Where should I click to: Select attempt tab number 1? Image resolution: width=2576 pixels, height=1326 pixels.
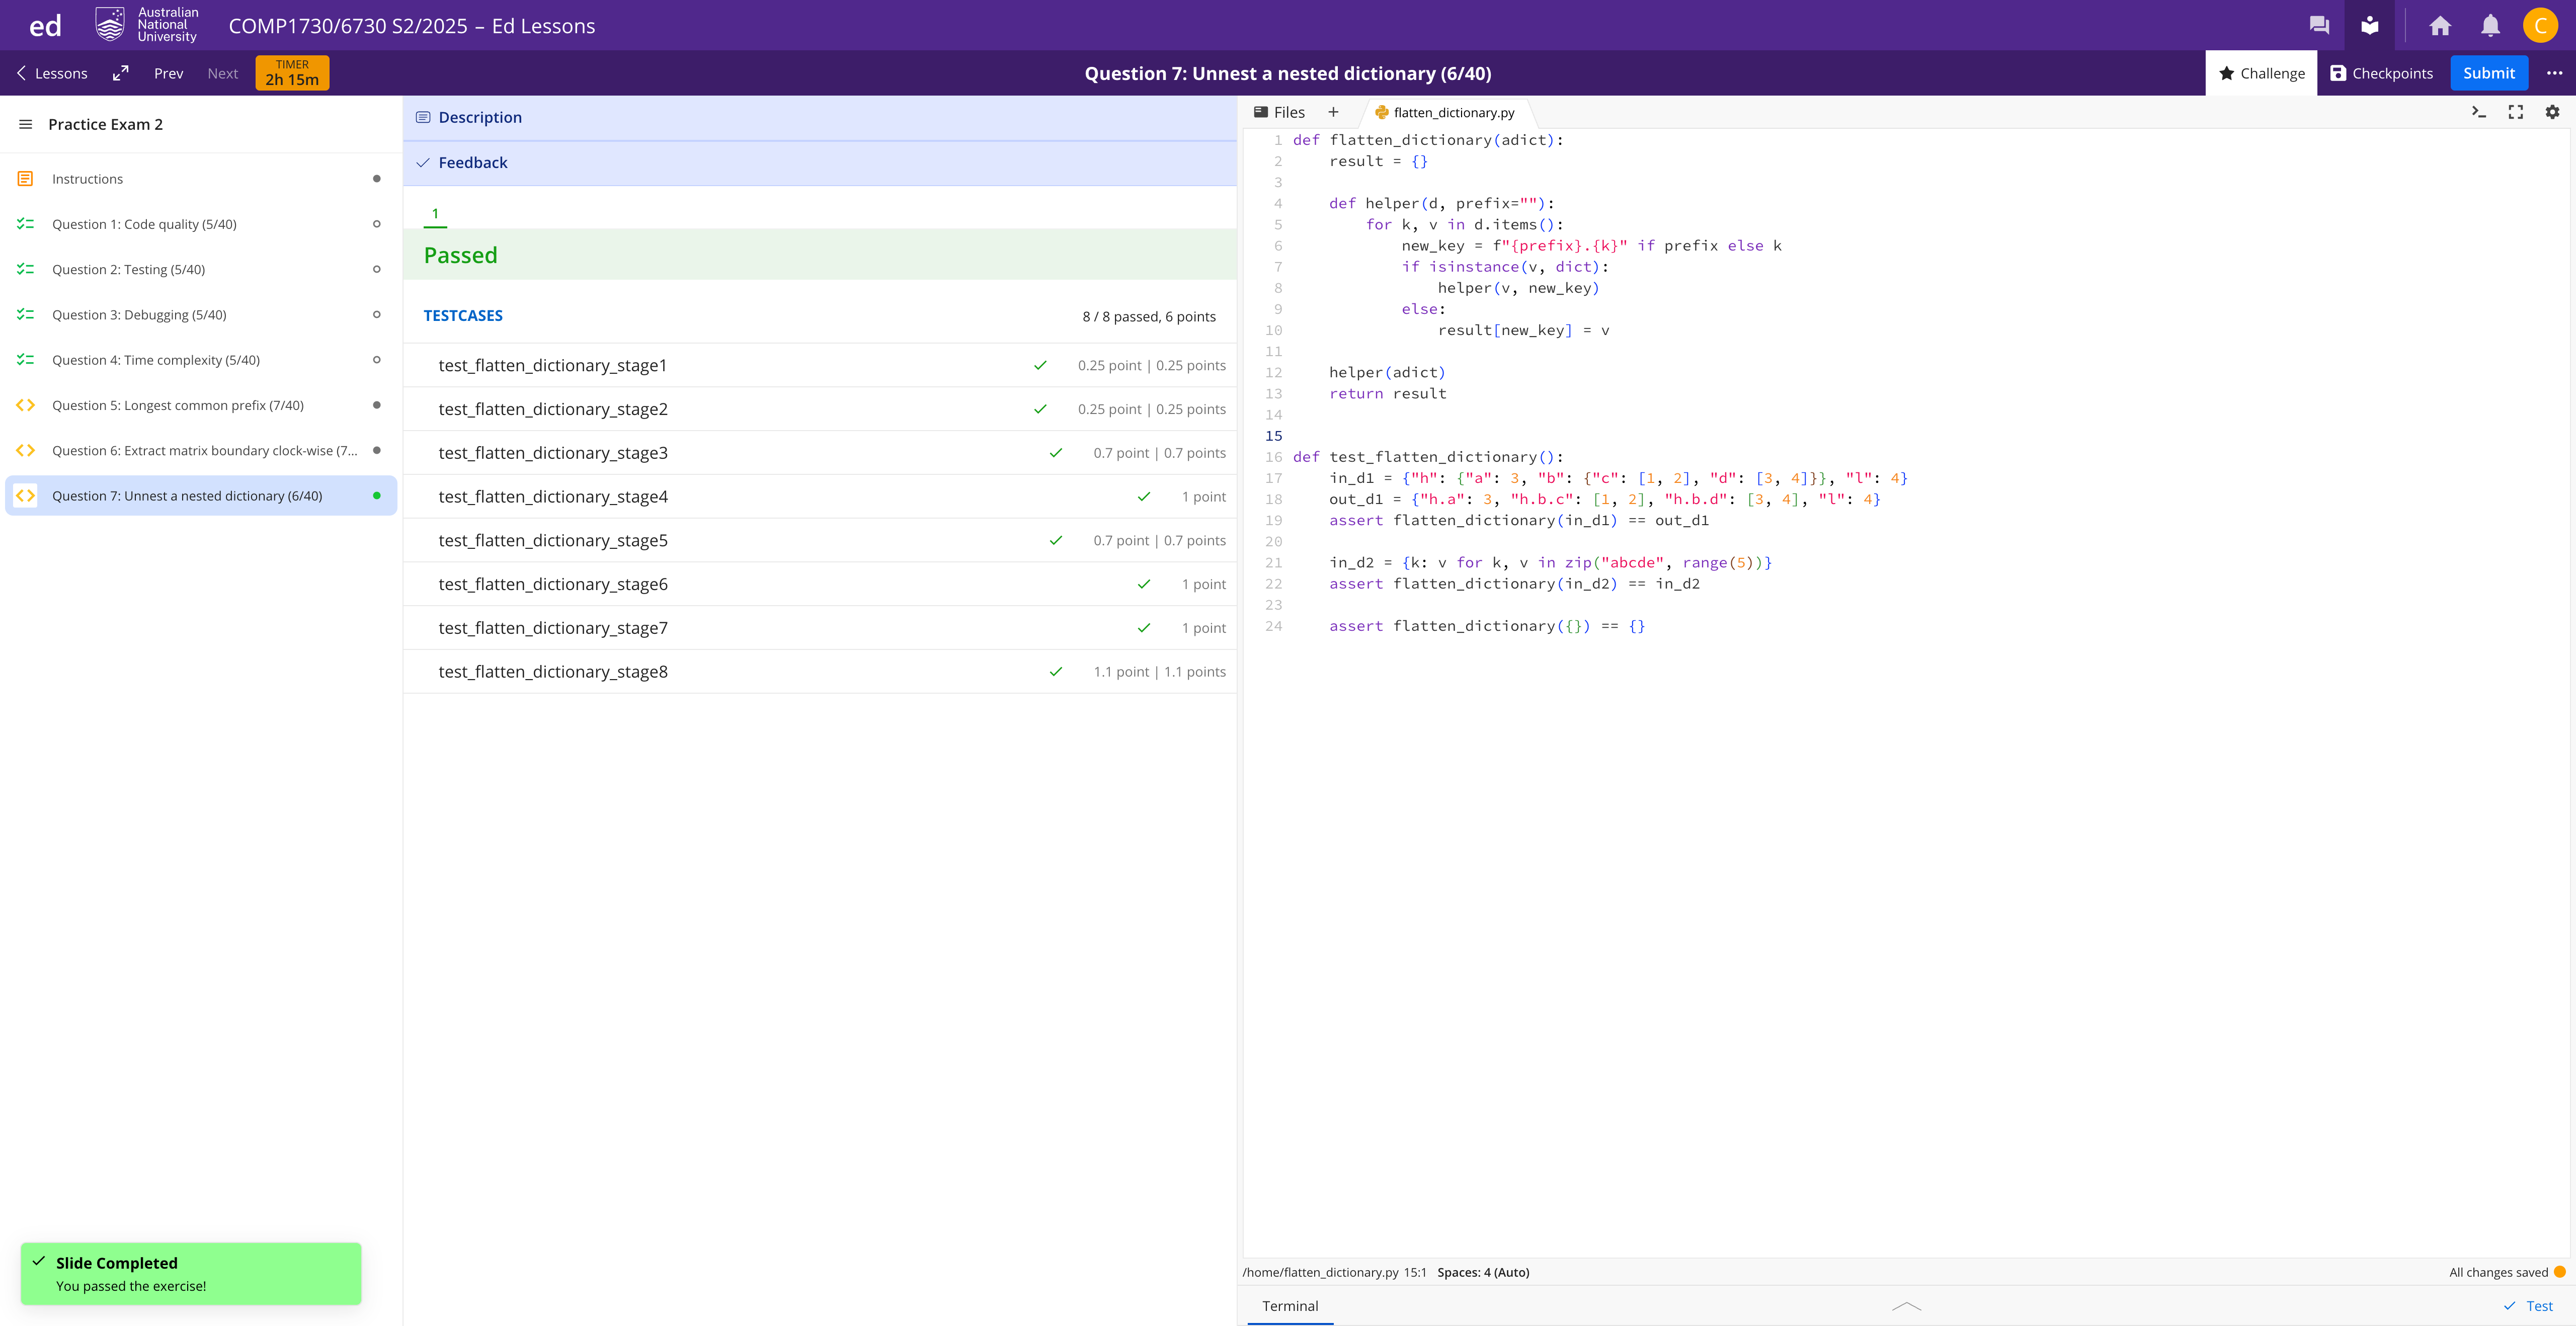click(x=435, y=213)
